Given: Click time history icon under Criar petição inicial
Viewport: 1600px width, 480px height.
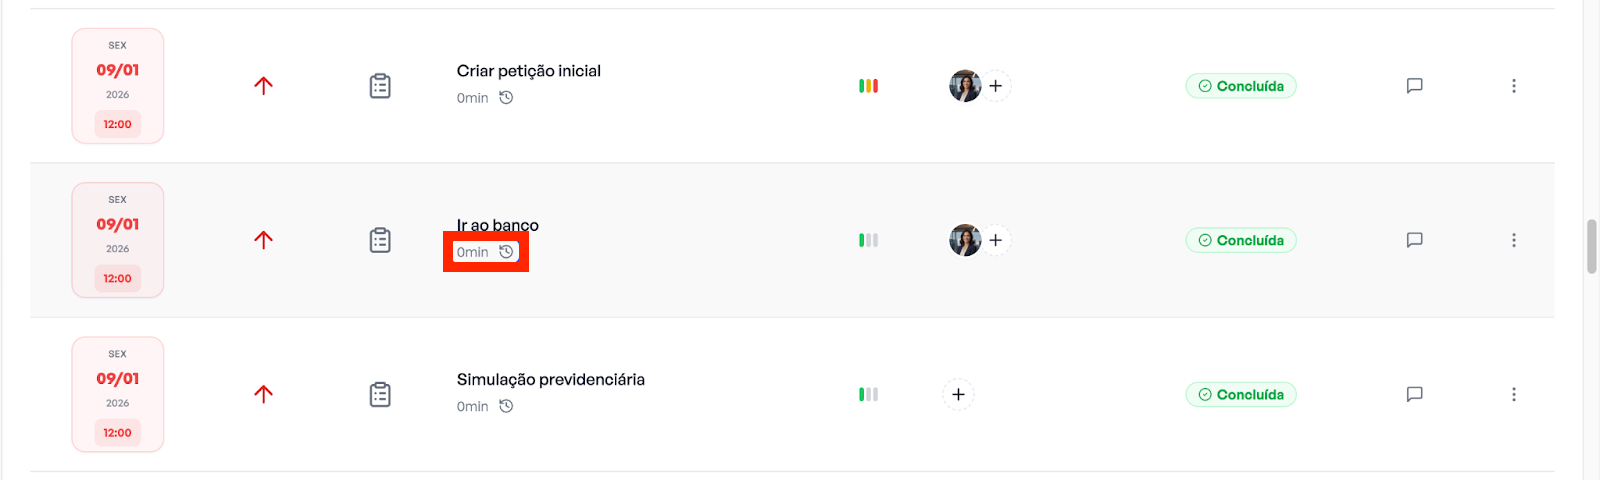Looking at the screenshot, I should click(506, 98).
